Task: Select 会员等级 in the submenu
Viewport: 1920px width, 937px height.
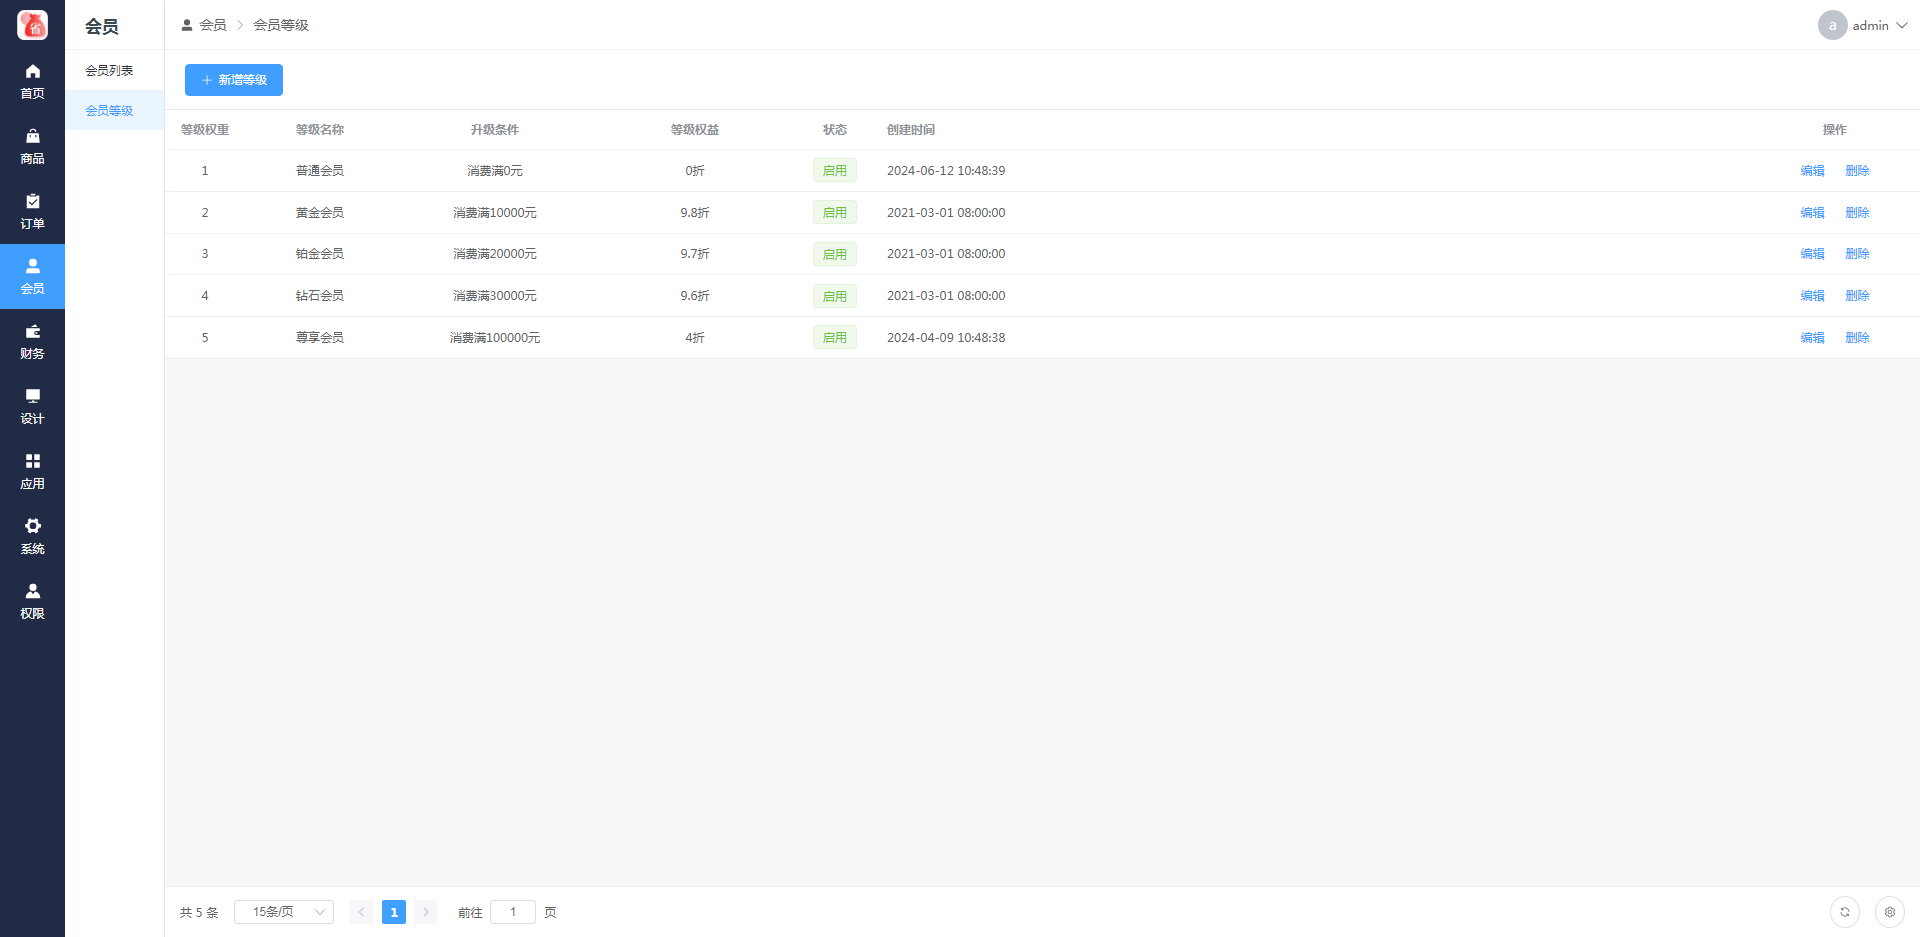Action: click(x=109, y=110)
